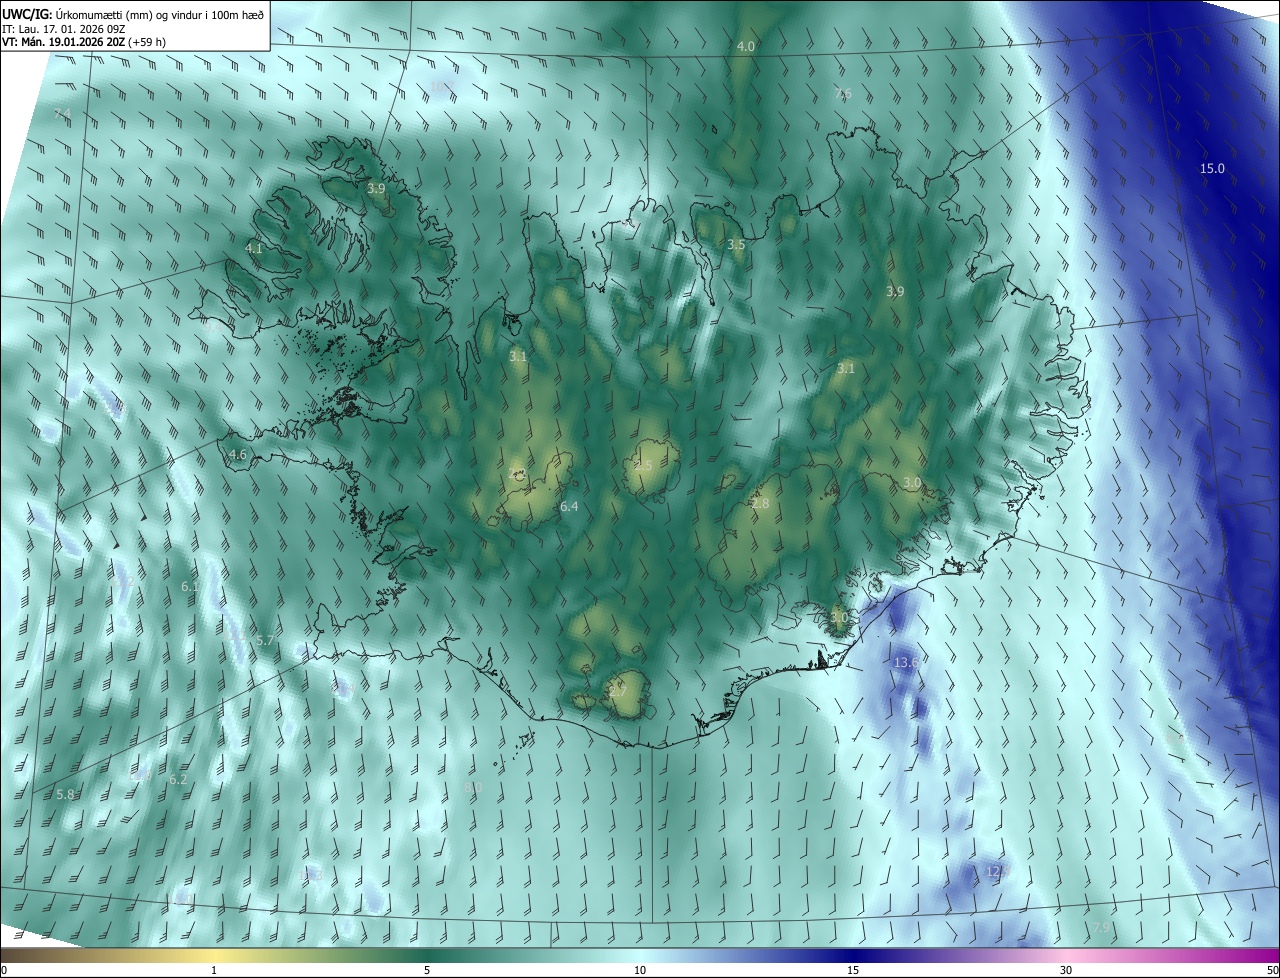
Task: Click the 6.4 value label on the map
Action: coord(569,507)
